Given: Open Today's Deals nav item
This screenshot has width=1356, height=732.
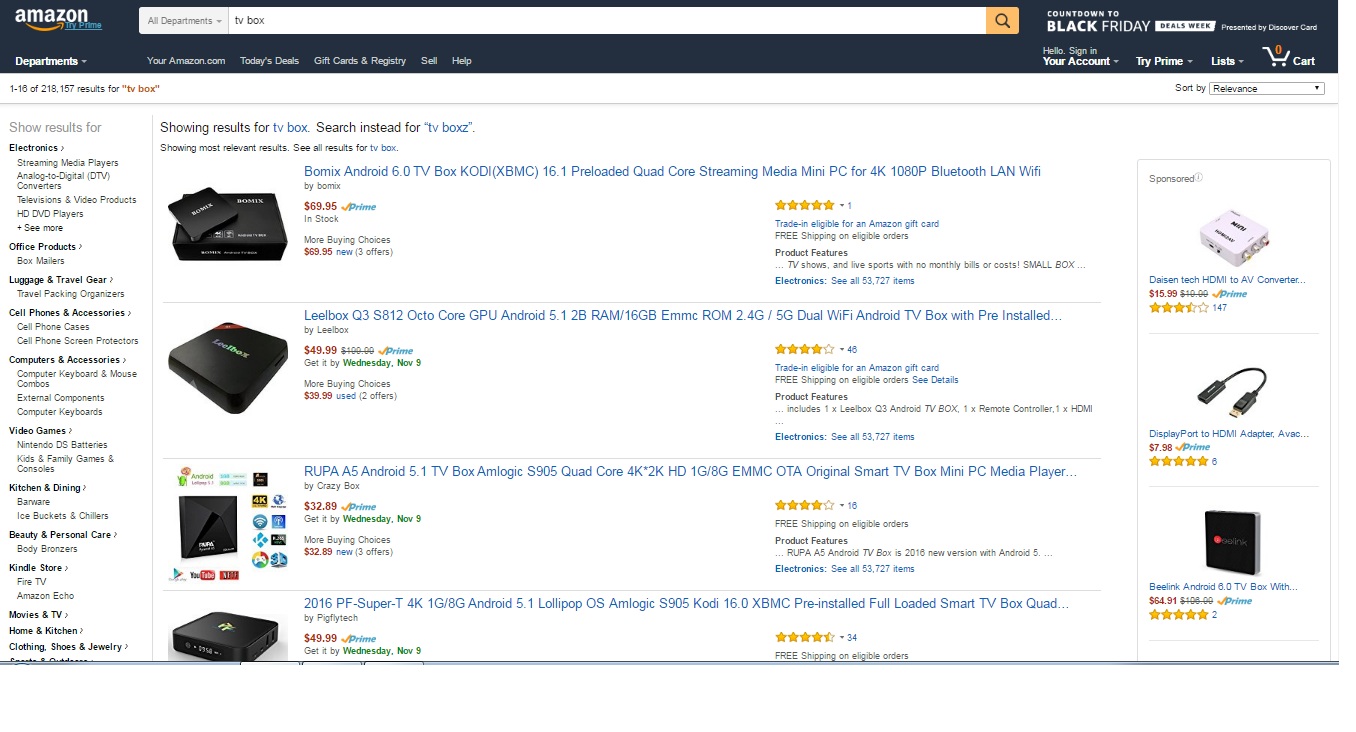Looking at the screenshot, I should (269, 61).
